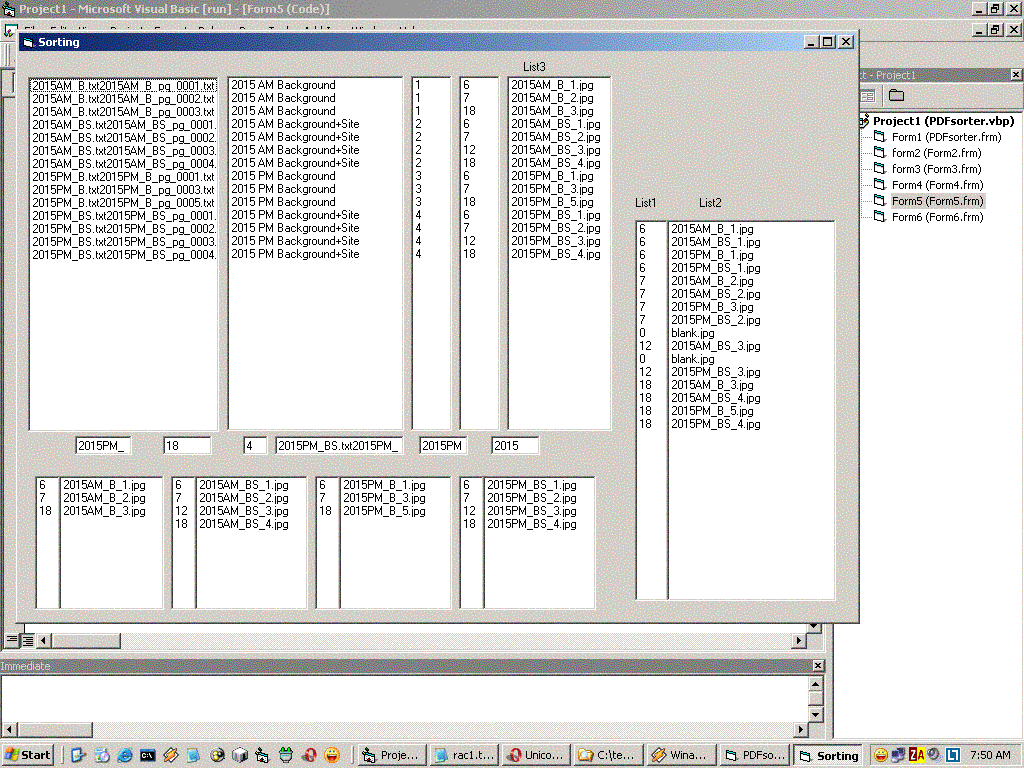The width and height of the screenshot is (1024, 768).
Task: Switch to the Unico... taskbar button
Action: pyautogui.click(x=537, y=755)
